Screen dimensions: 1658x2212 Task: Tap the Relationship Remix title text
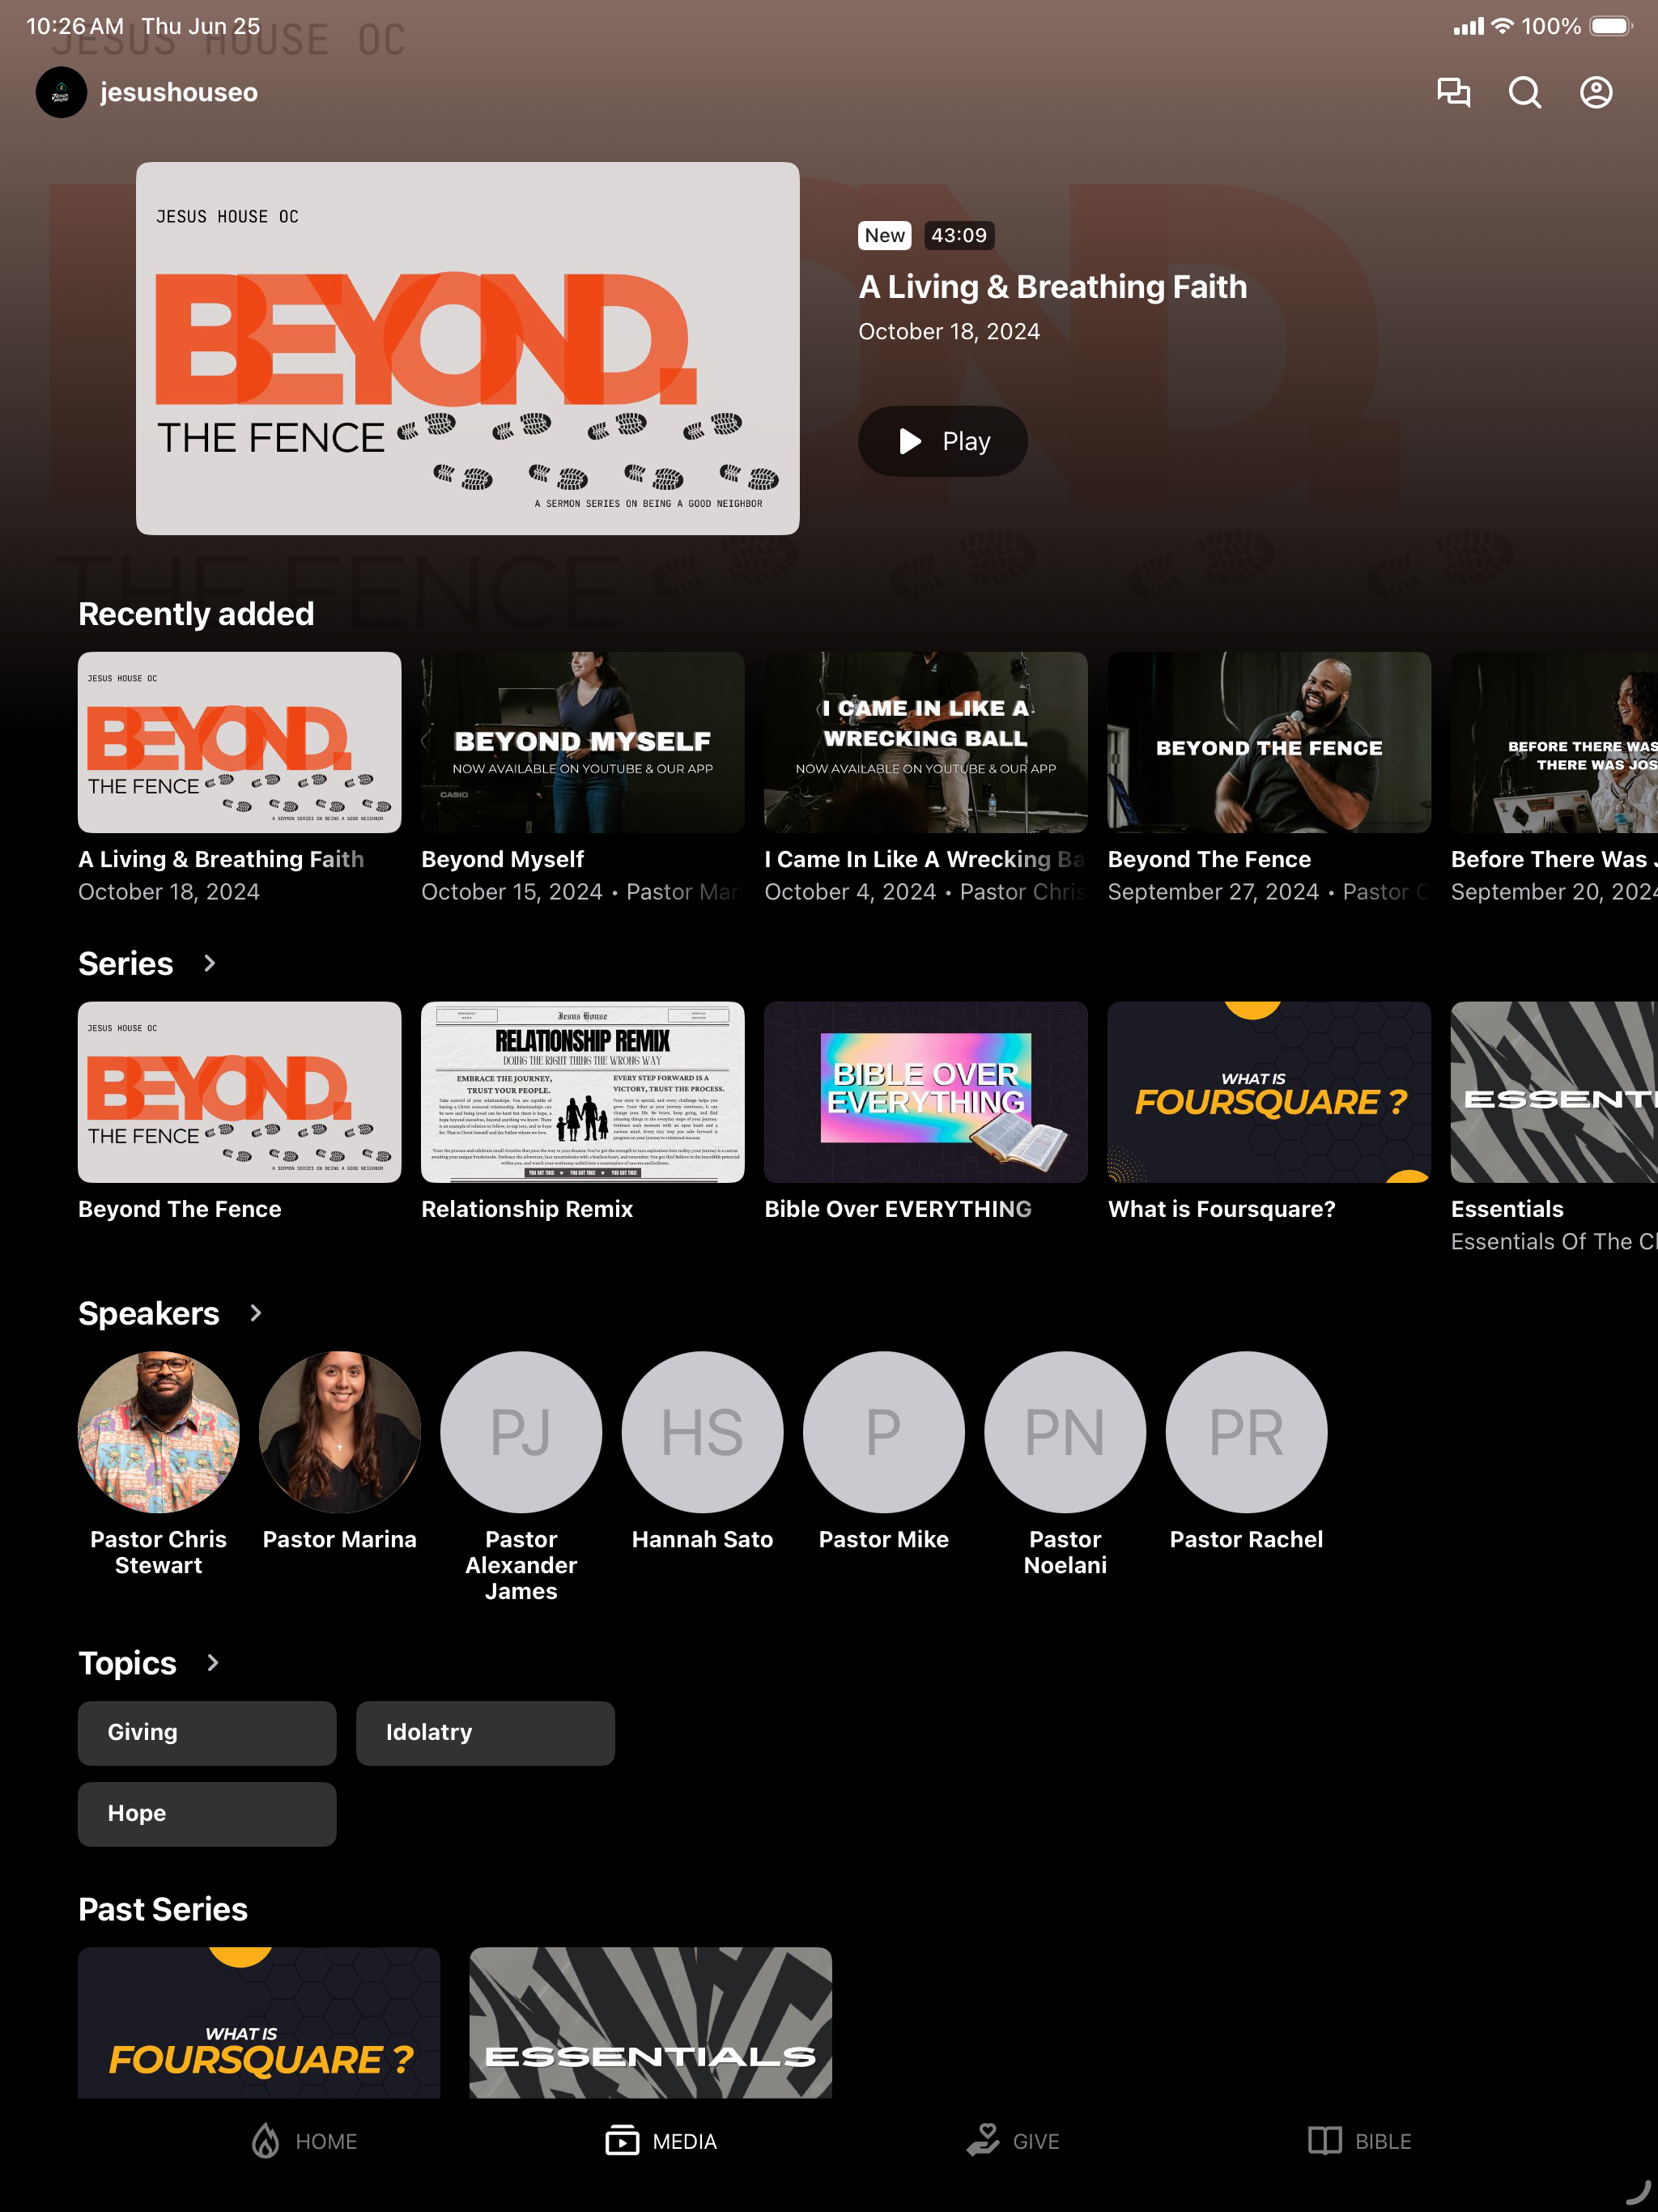click(x=527, y=1209)
